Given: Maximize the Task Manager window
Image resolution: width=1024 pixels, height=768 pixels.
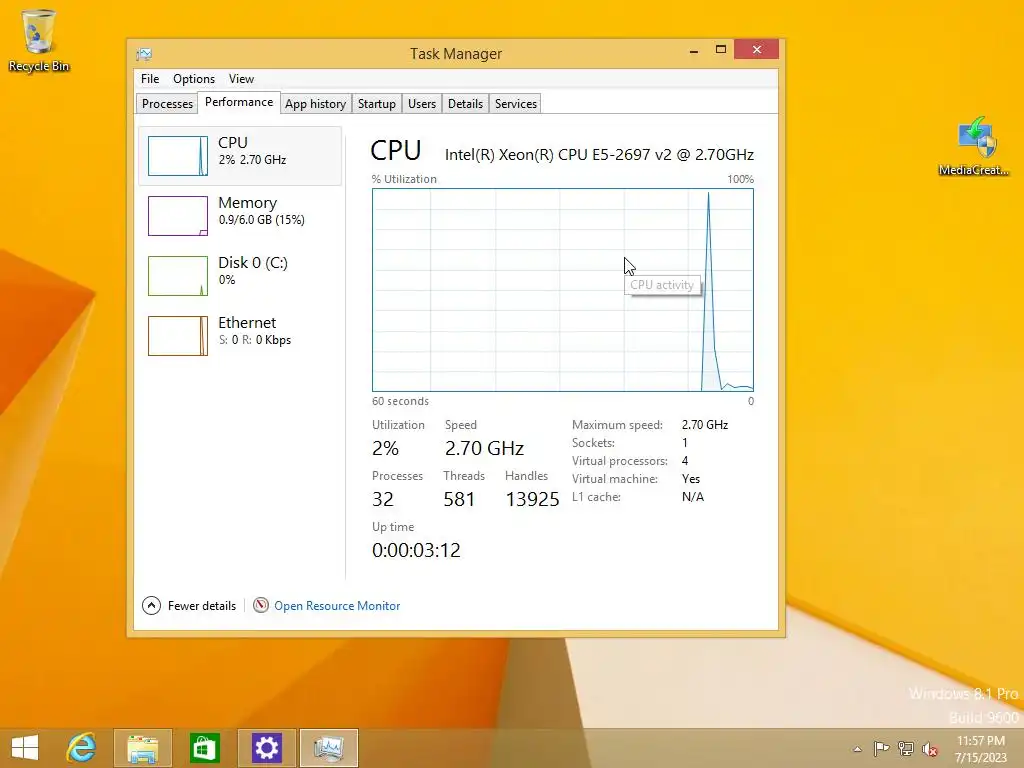Looking at the screenshot, I should tap(721, 50).
